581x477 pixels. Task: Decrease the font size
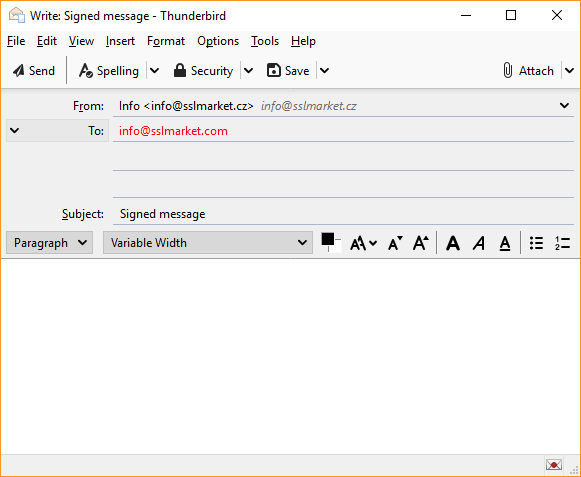[395, 243]
